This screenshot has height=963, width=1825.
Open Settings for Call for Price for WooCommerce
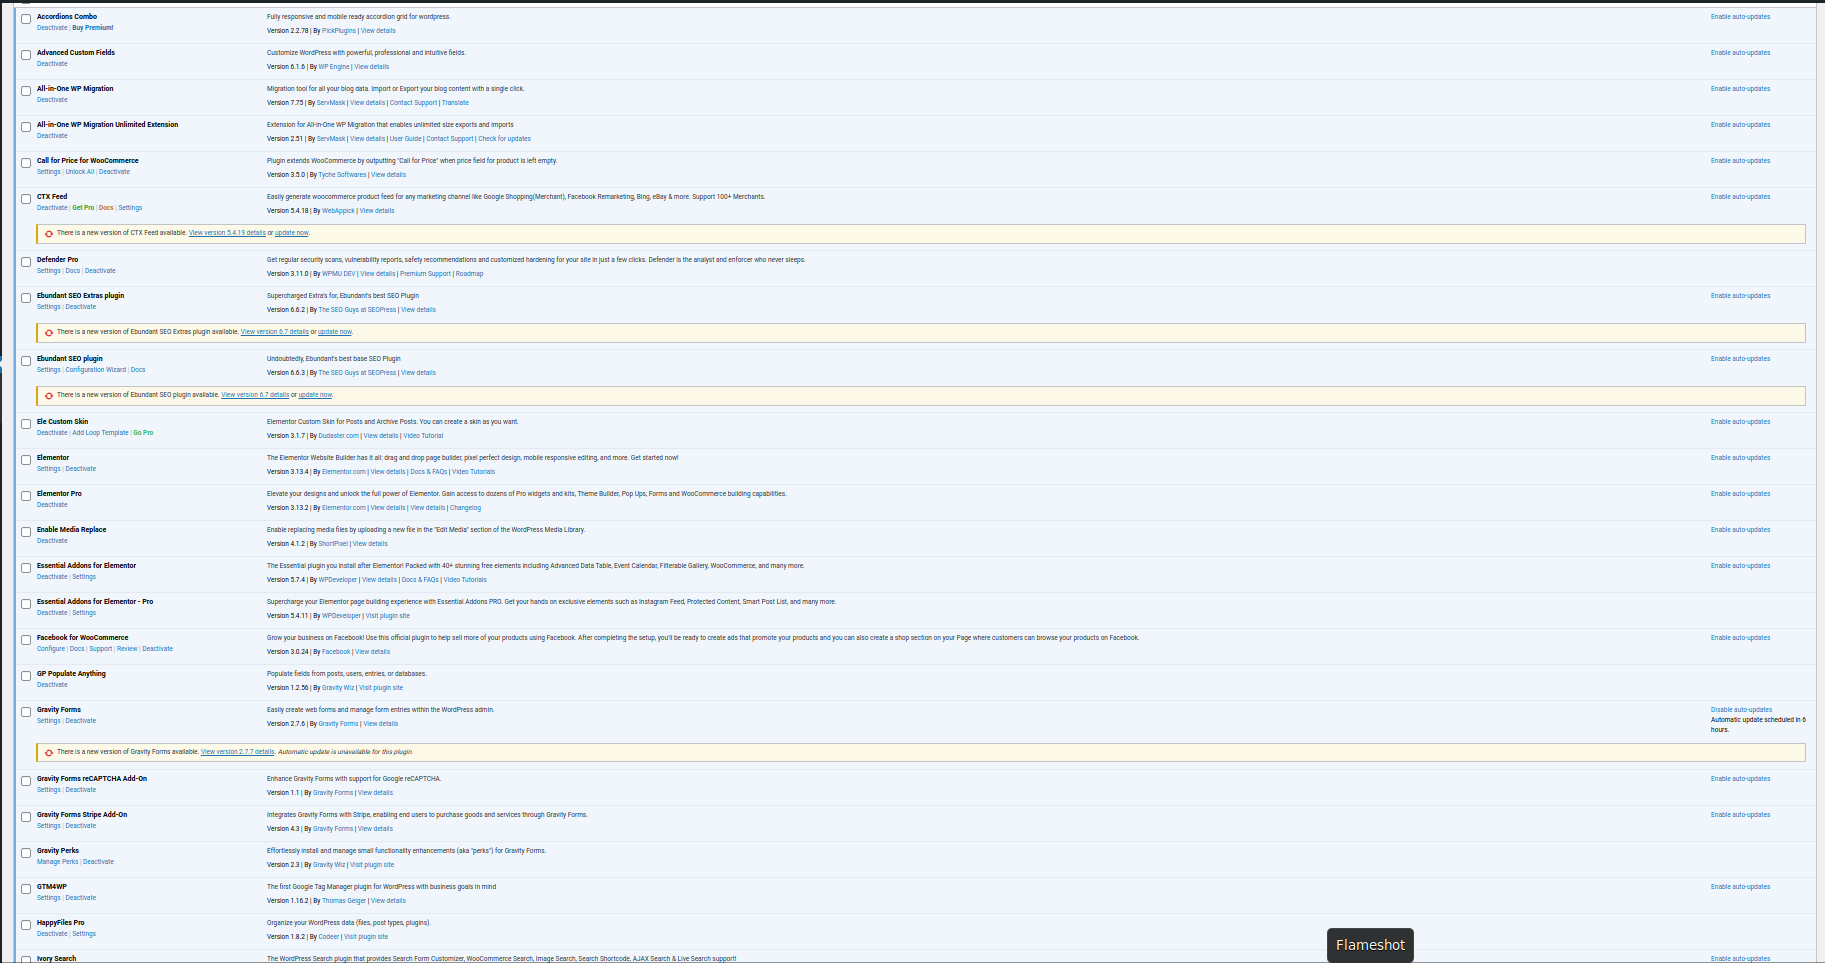coord(48,172)
